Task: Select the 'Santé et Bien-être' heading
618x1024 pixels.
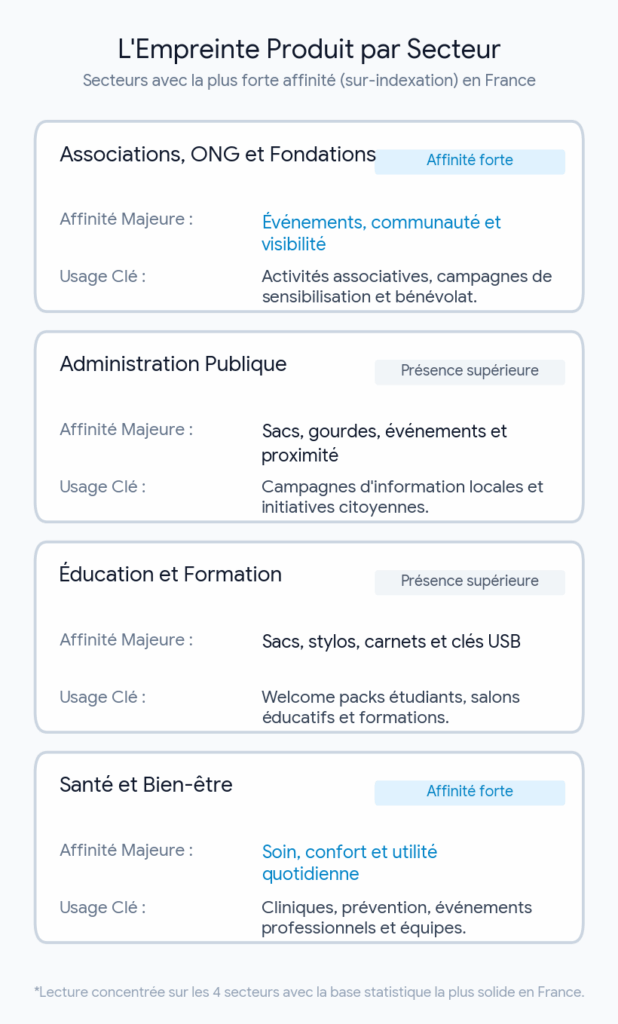Action: (x=146, y=784)
